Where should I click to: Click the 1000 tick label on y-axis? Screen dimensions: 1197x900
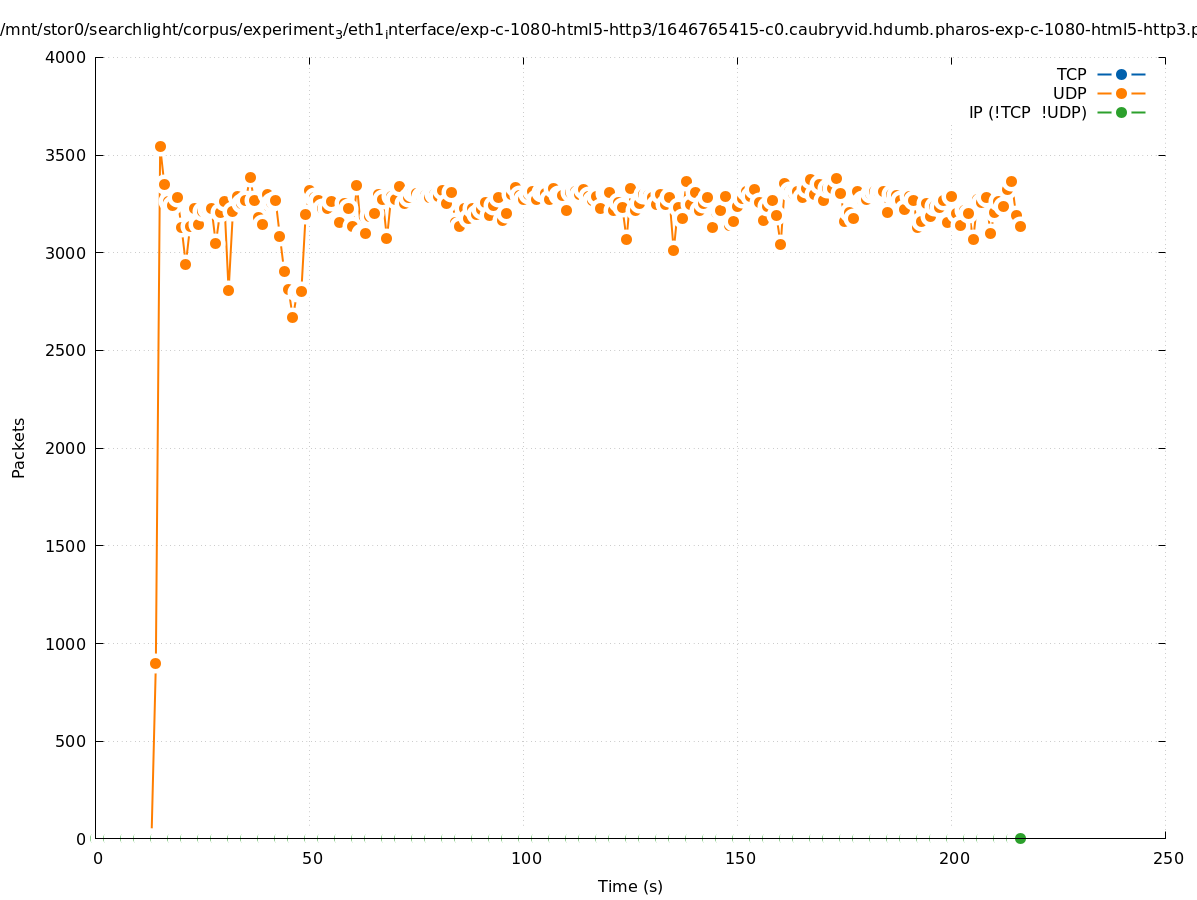pos(67,644)
